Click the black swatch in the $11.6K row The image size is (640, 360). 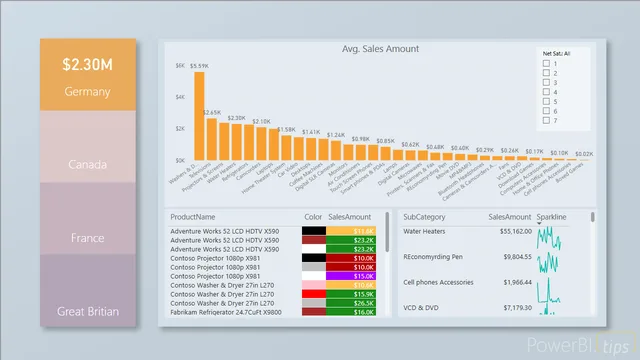pyautogui.click(x=314, y=231)
